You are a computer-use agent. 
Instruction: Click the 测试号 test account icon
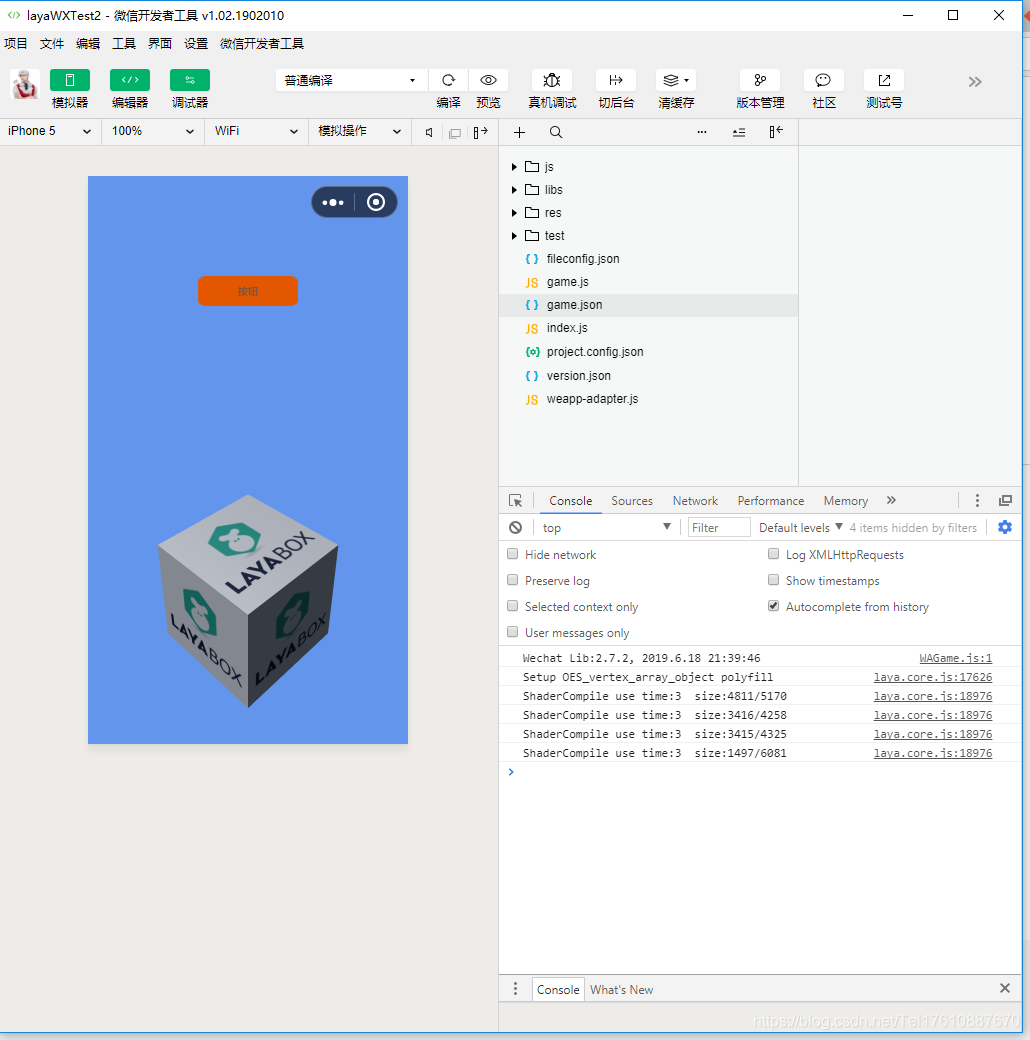pyautogui.click(x=884, y=80)
